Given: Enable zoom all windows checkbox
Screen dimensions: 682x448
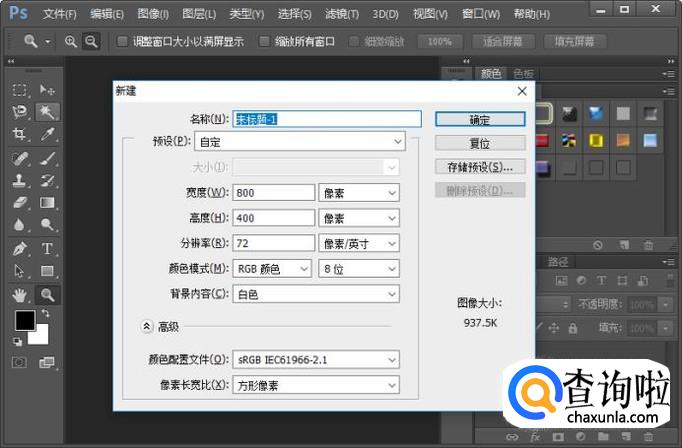Looking at the screenshot, I should (264, 42).
